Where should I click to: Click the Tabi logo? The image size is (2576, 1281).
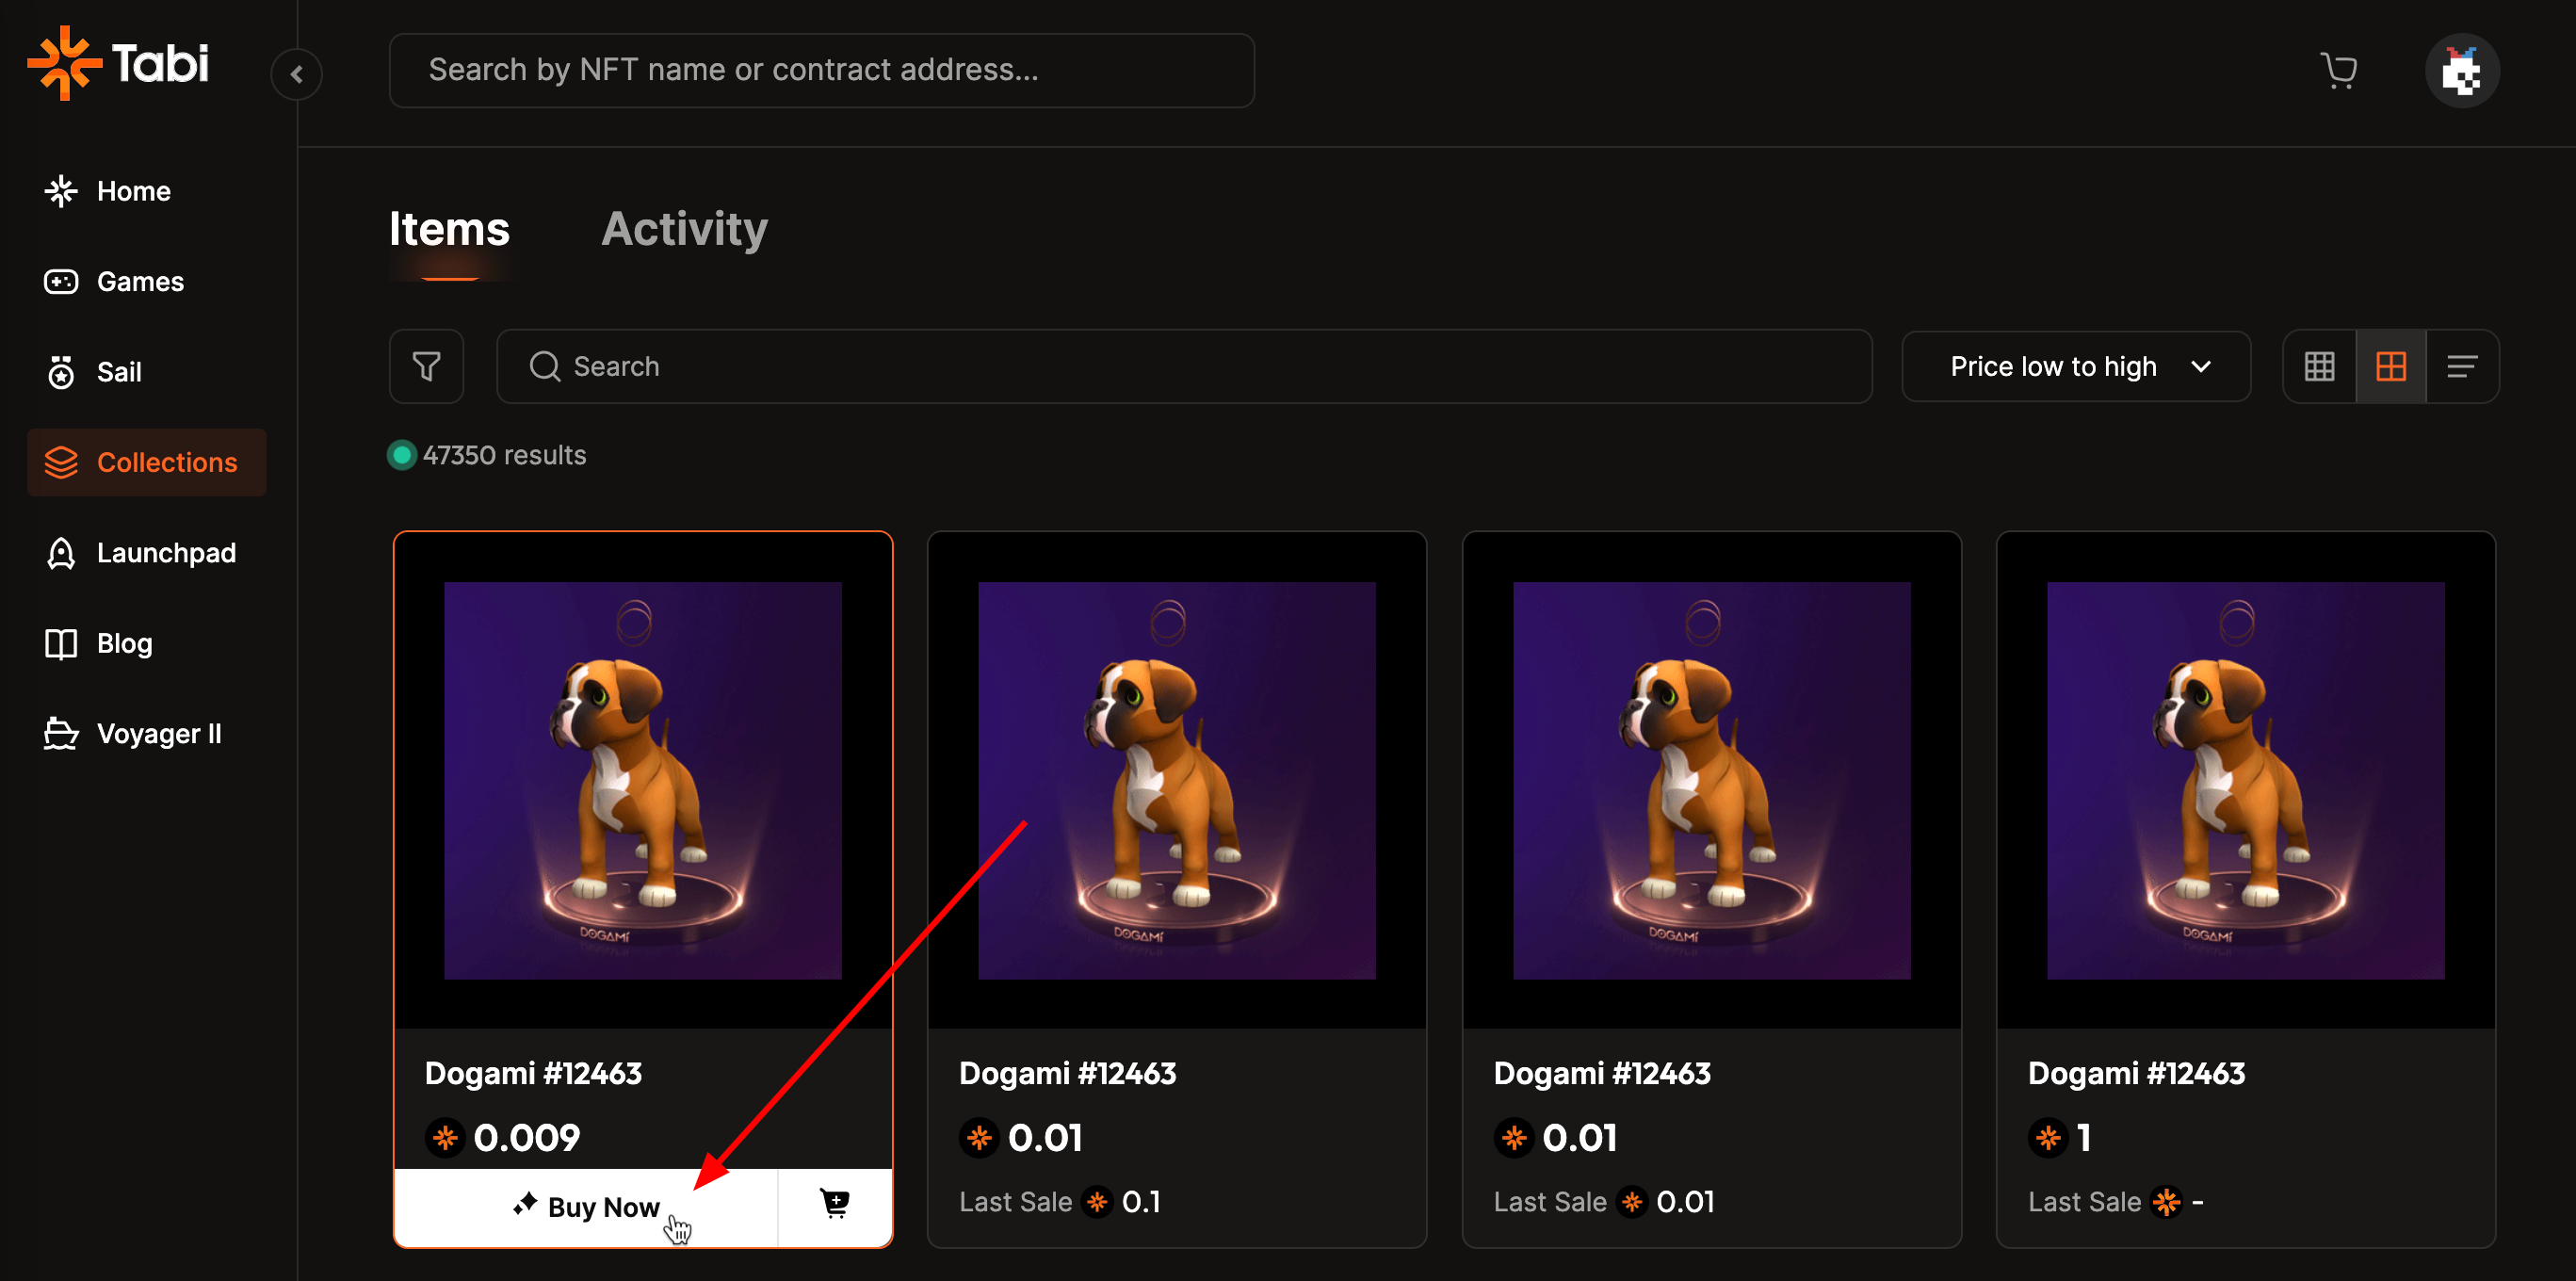click(118, 64)
